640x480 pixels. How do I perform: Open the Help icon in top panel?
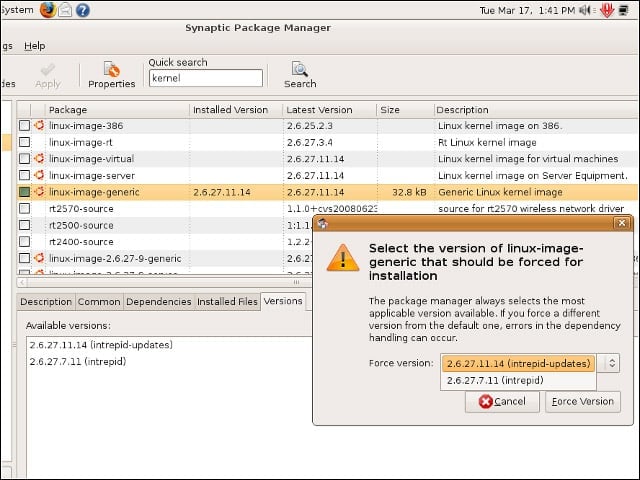[82, 10]
